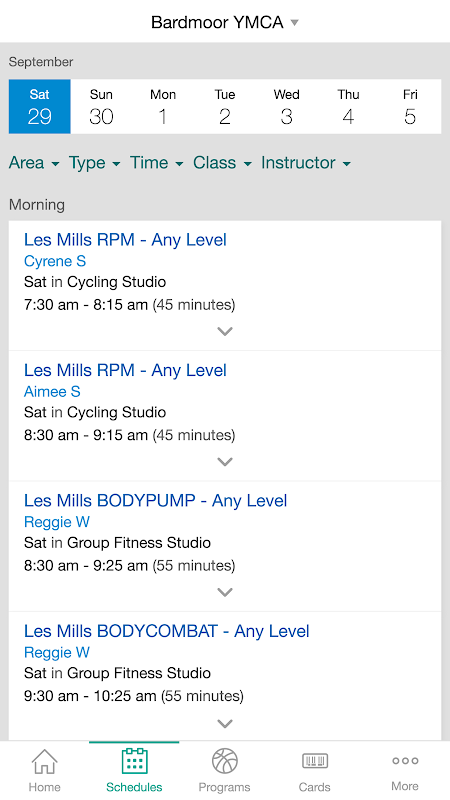Select Sun 30 in the date strip
The image size is (450, 800).
101,107
